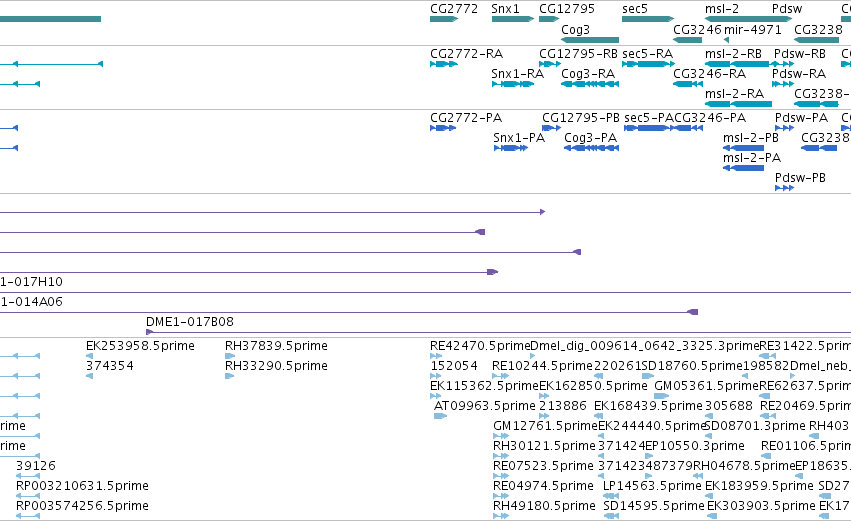Screen dimensions: 851x521
Task: Click the msl-2-RB transcript label
Action: (x=733, y=54)
